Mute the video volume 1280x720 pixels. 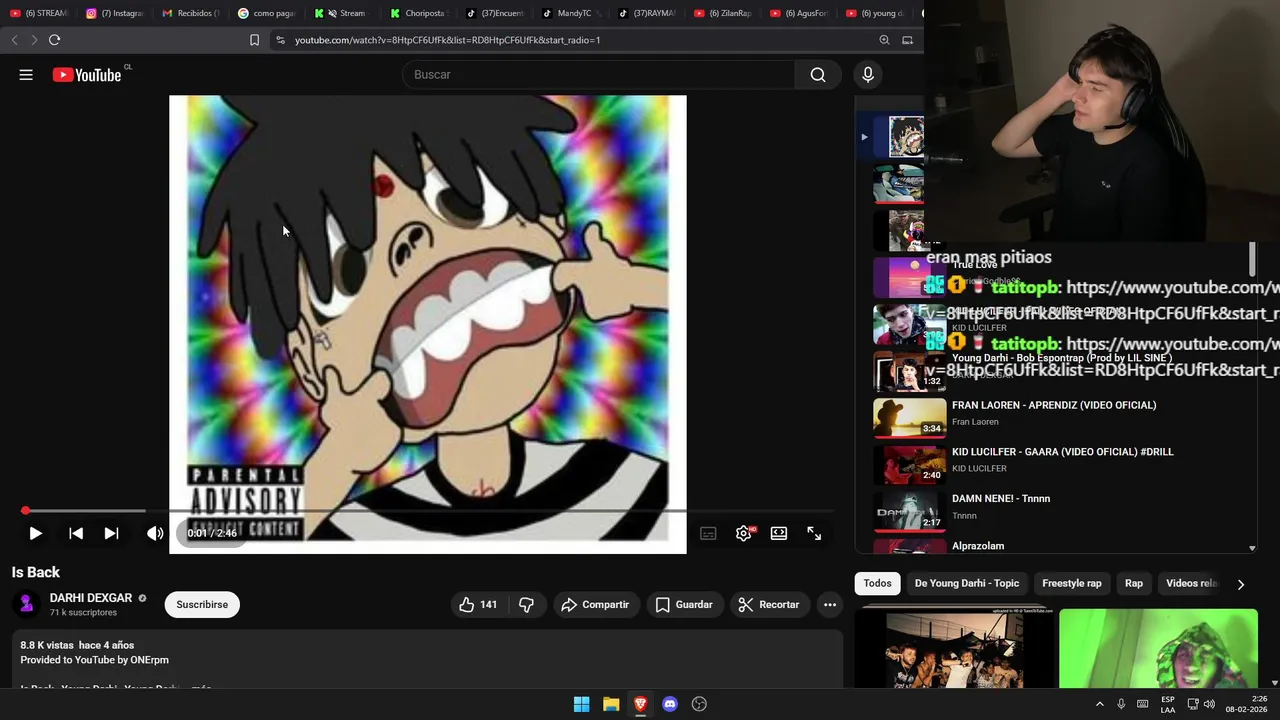pyautogui.click(x=155, y=533)
